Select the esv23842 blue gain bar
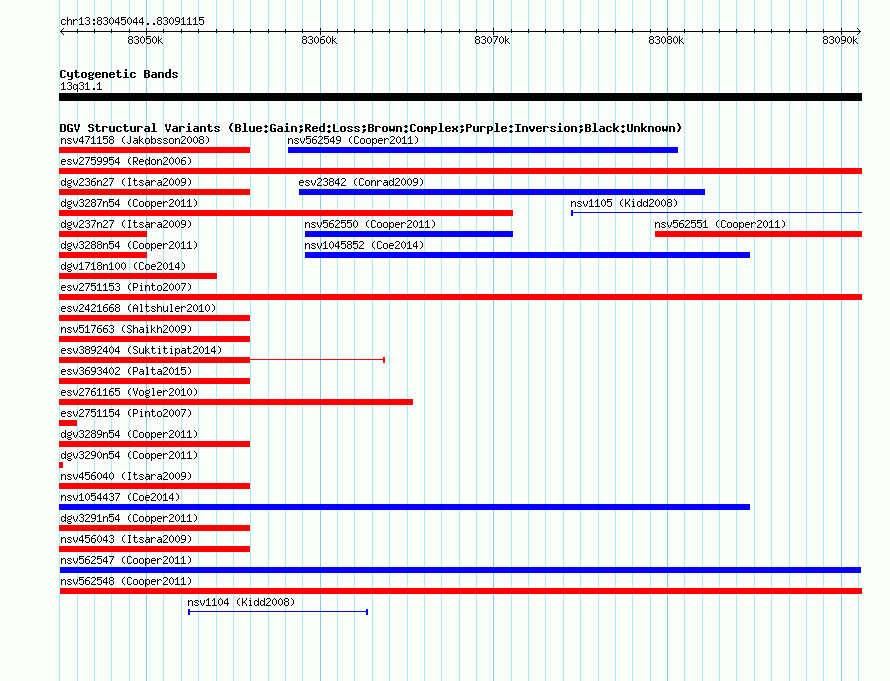This screenshot has height=681, width=890. pos(502,192)
